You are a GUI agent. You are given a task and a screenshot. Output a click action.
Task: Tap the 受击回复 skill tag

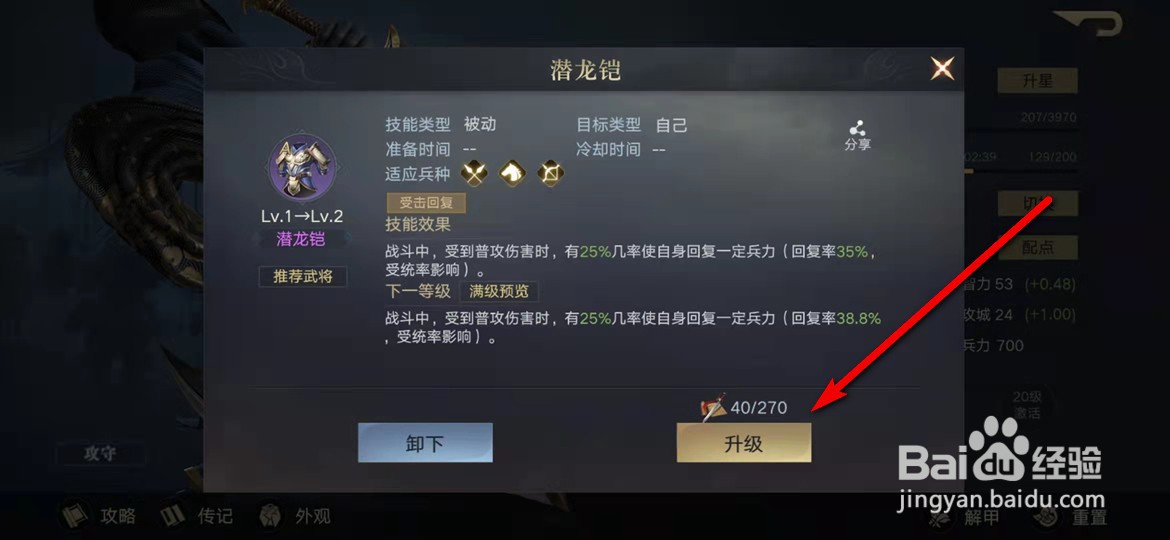[427, 203]
